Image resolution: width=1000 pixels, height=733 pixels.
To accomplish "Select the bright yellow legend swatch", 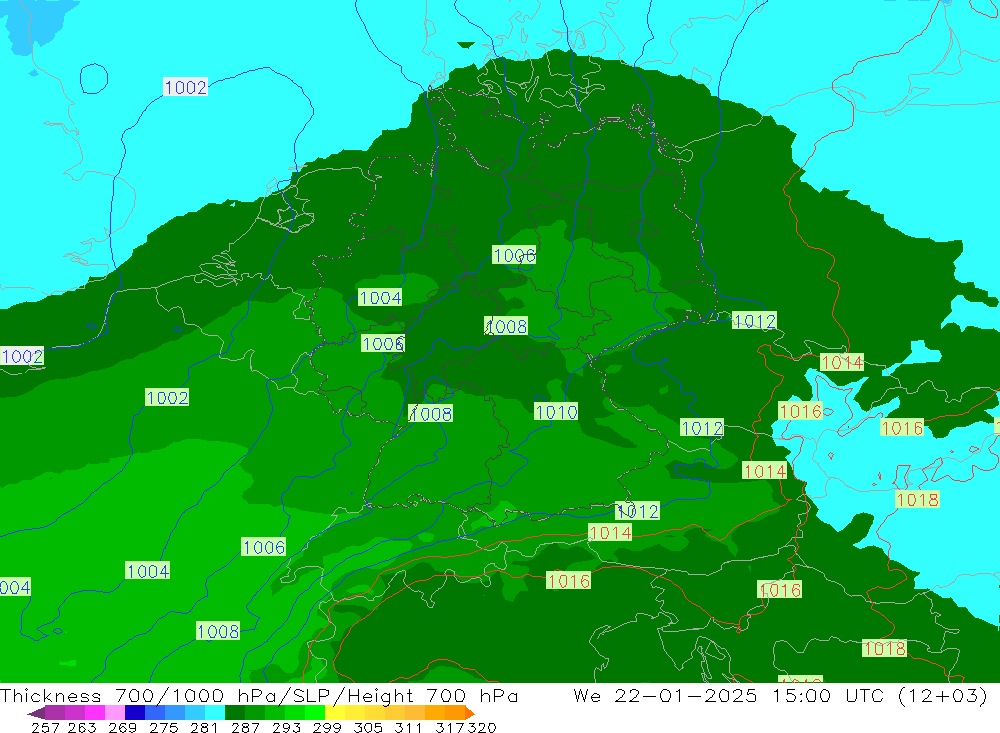I will (x=335, y=713).
